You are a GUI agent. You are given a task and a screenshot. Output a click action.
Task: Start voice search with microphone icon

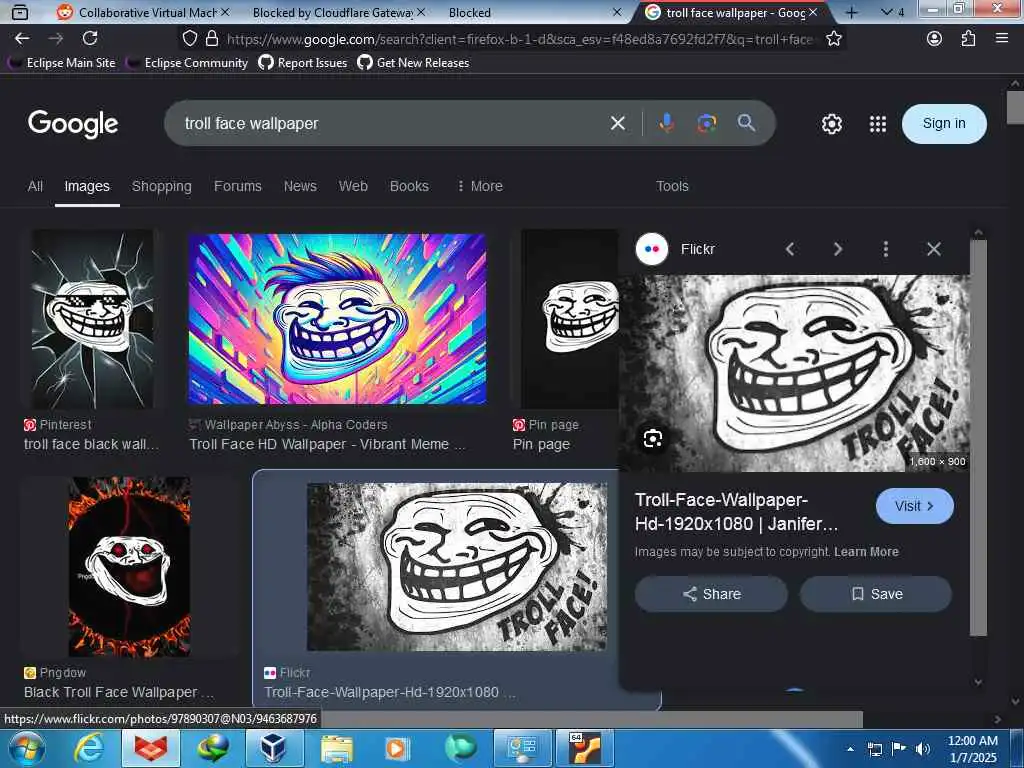[x=666, y=123]
